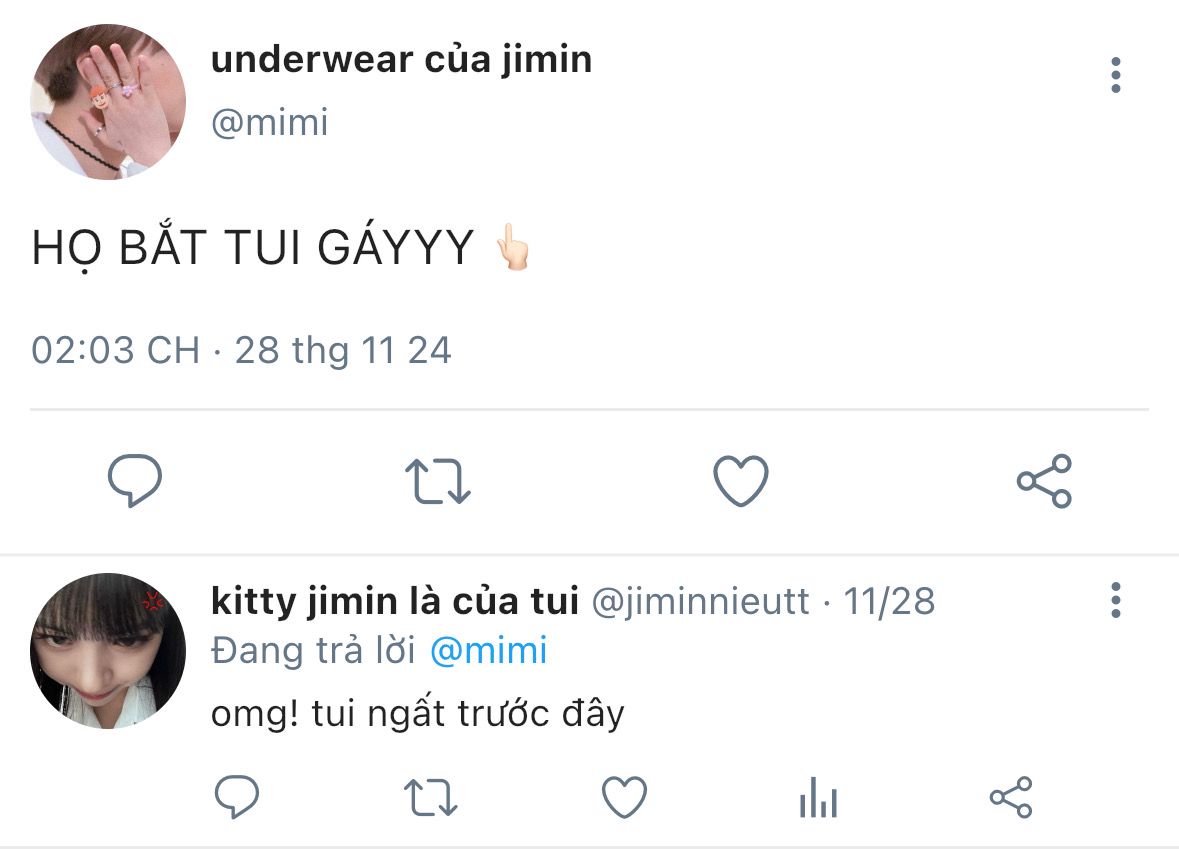Open the @mimi mention link in reply

pyautogui.click(x=489, y=651)
